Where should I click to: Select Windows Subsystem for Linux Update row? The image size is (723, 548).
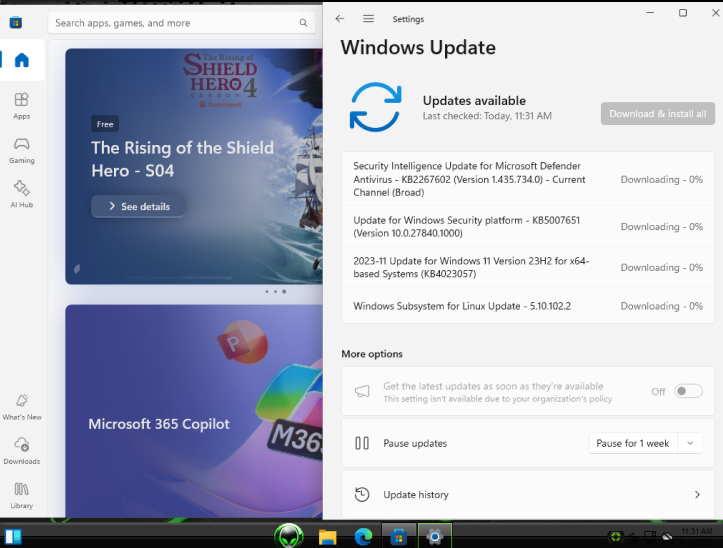[528, 306]
